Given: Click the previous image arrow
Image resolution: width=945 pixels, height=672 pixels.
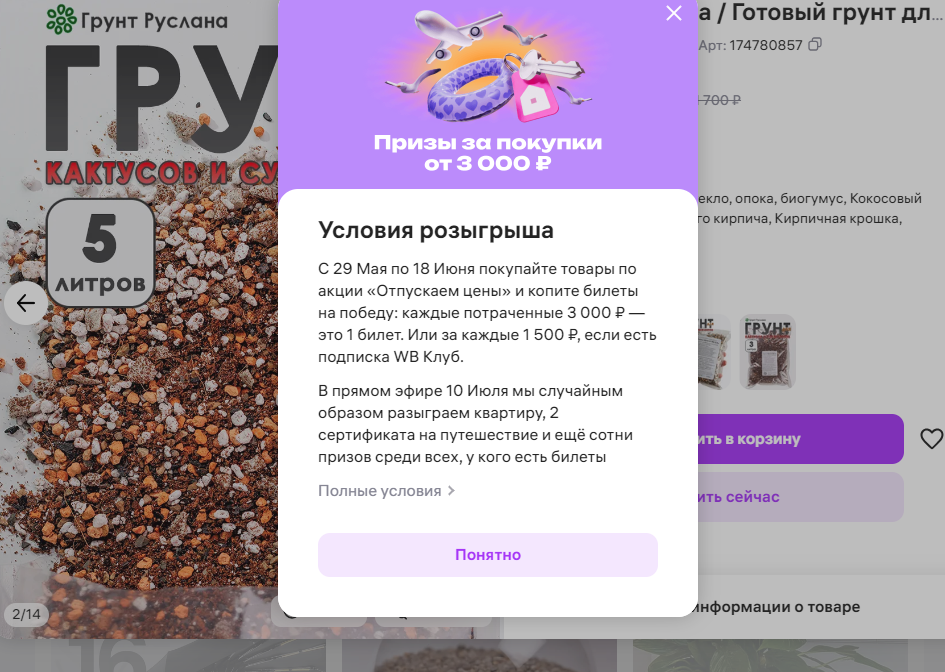Looking at the screenshot, I should (25, 303).
